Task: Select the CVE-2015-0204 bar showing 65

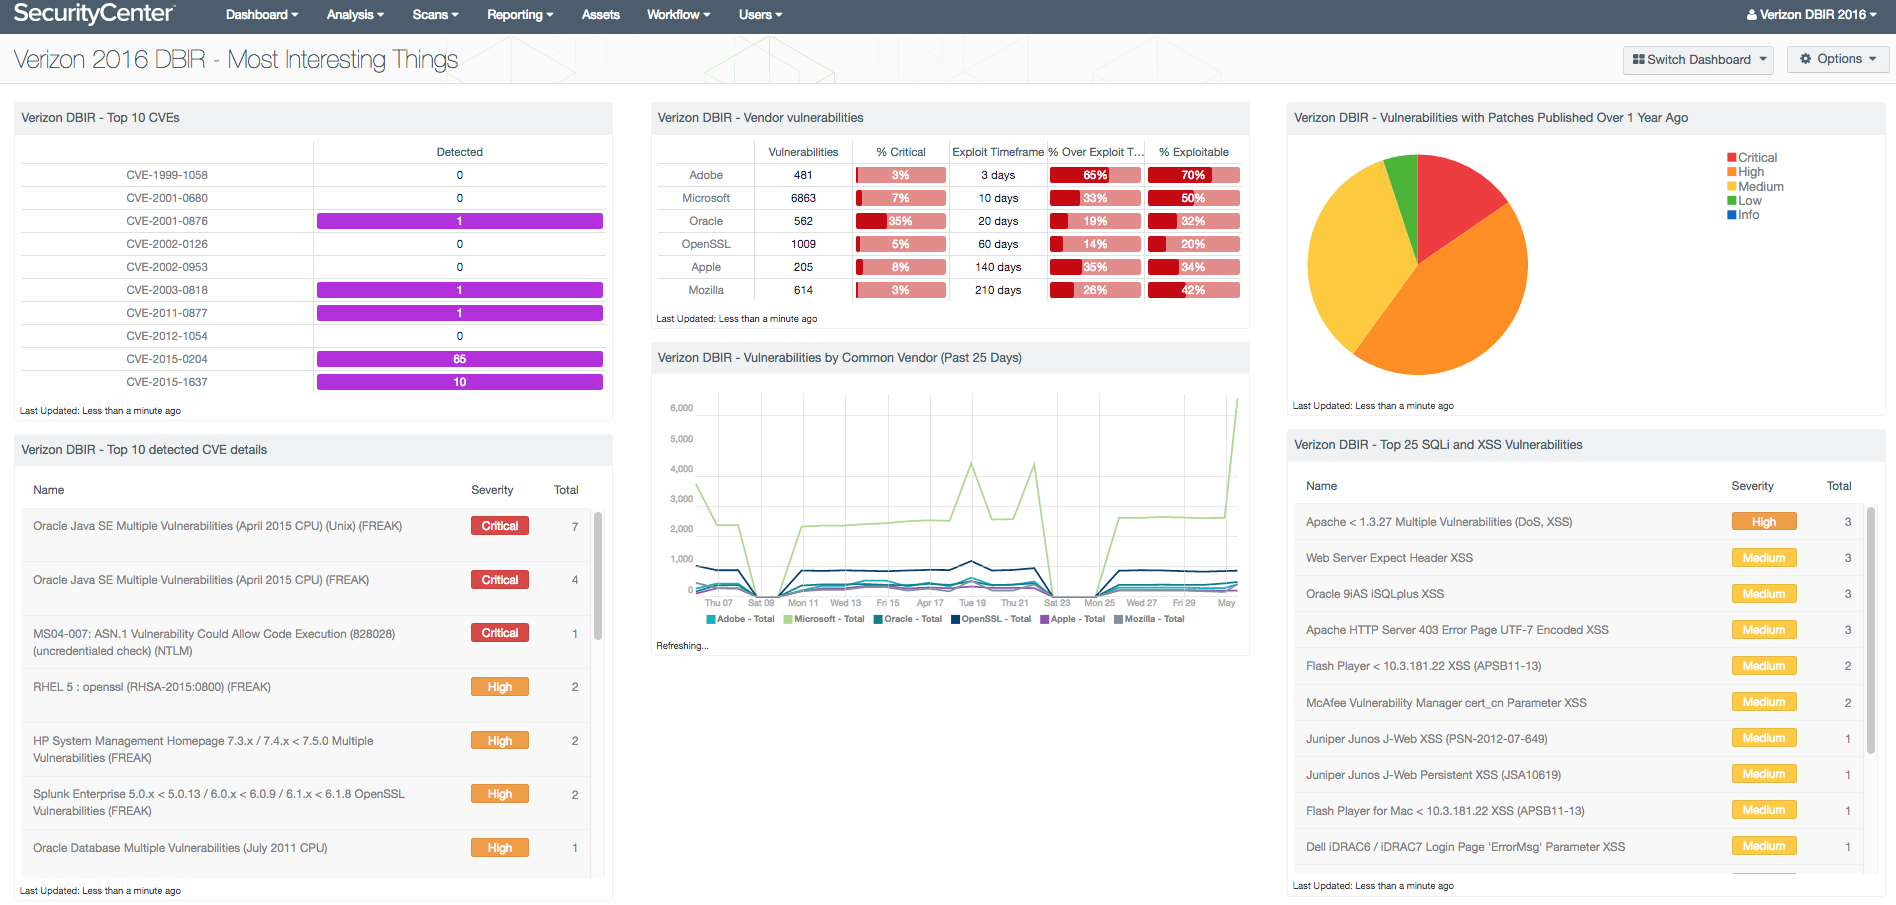Action: [459, 359]
